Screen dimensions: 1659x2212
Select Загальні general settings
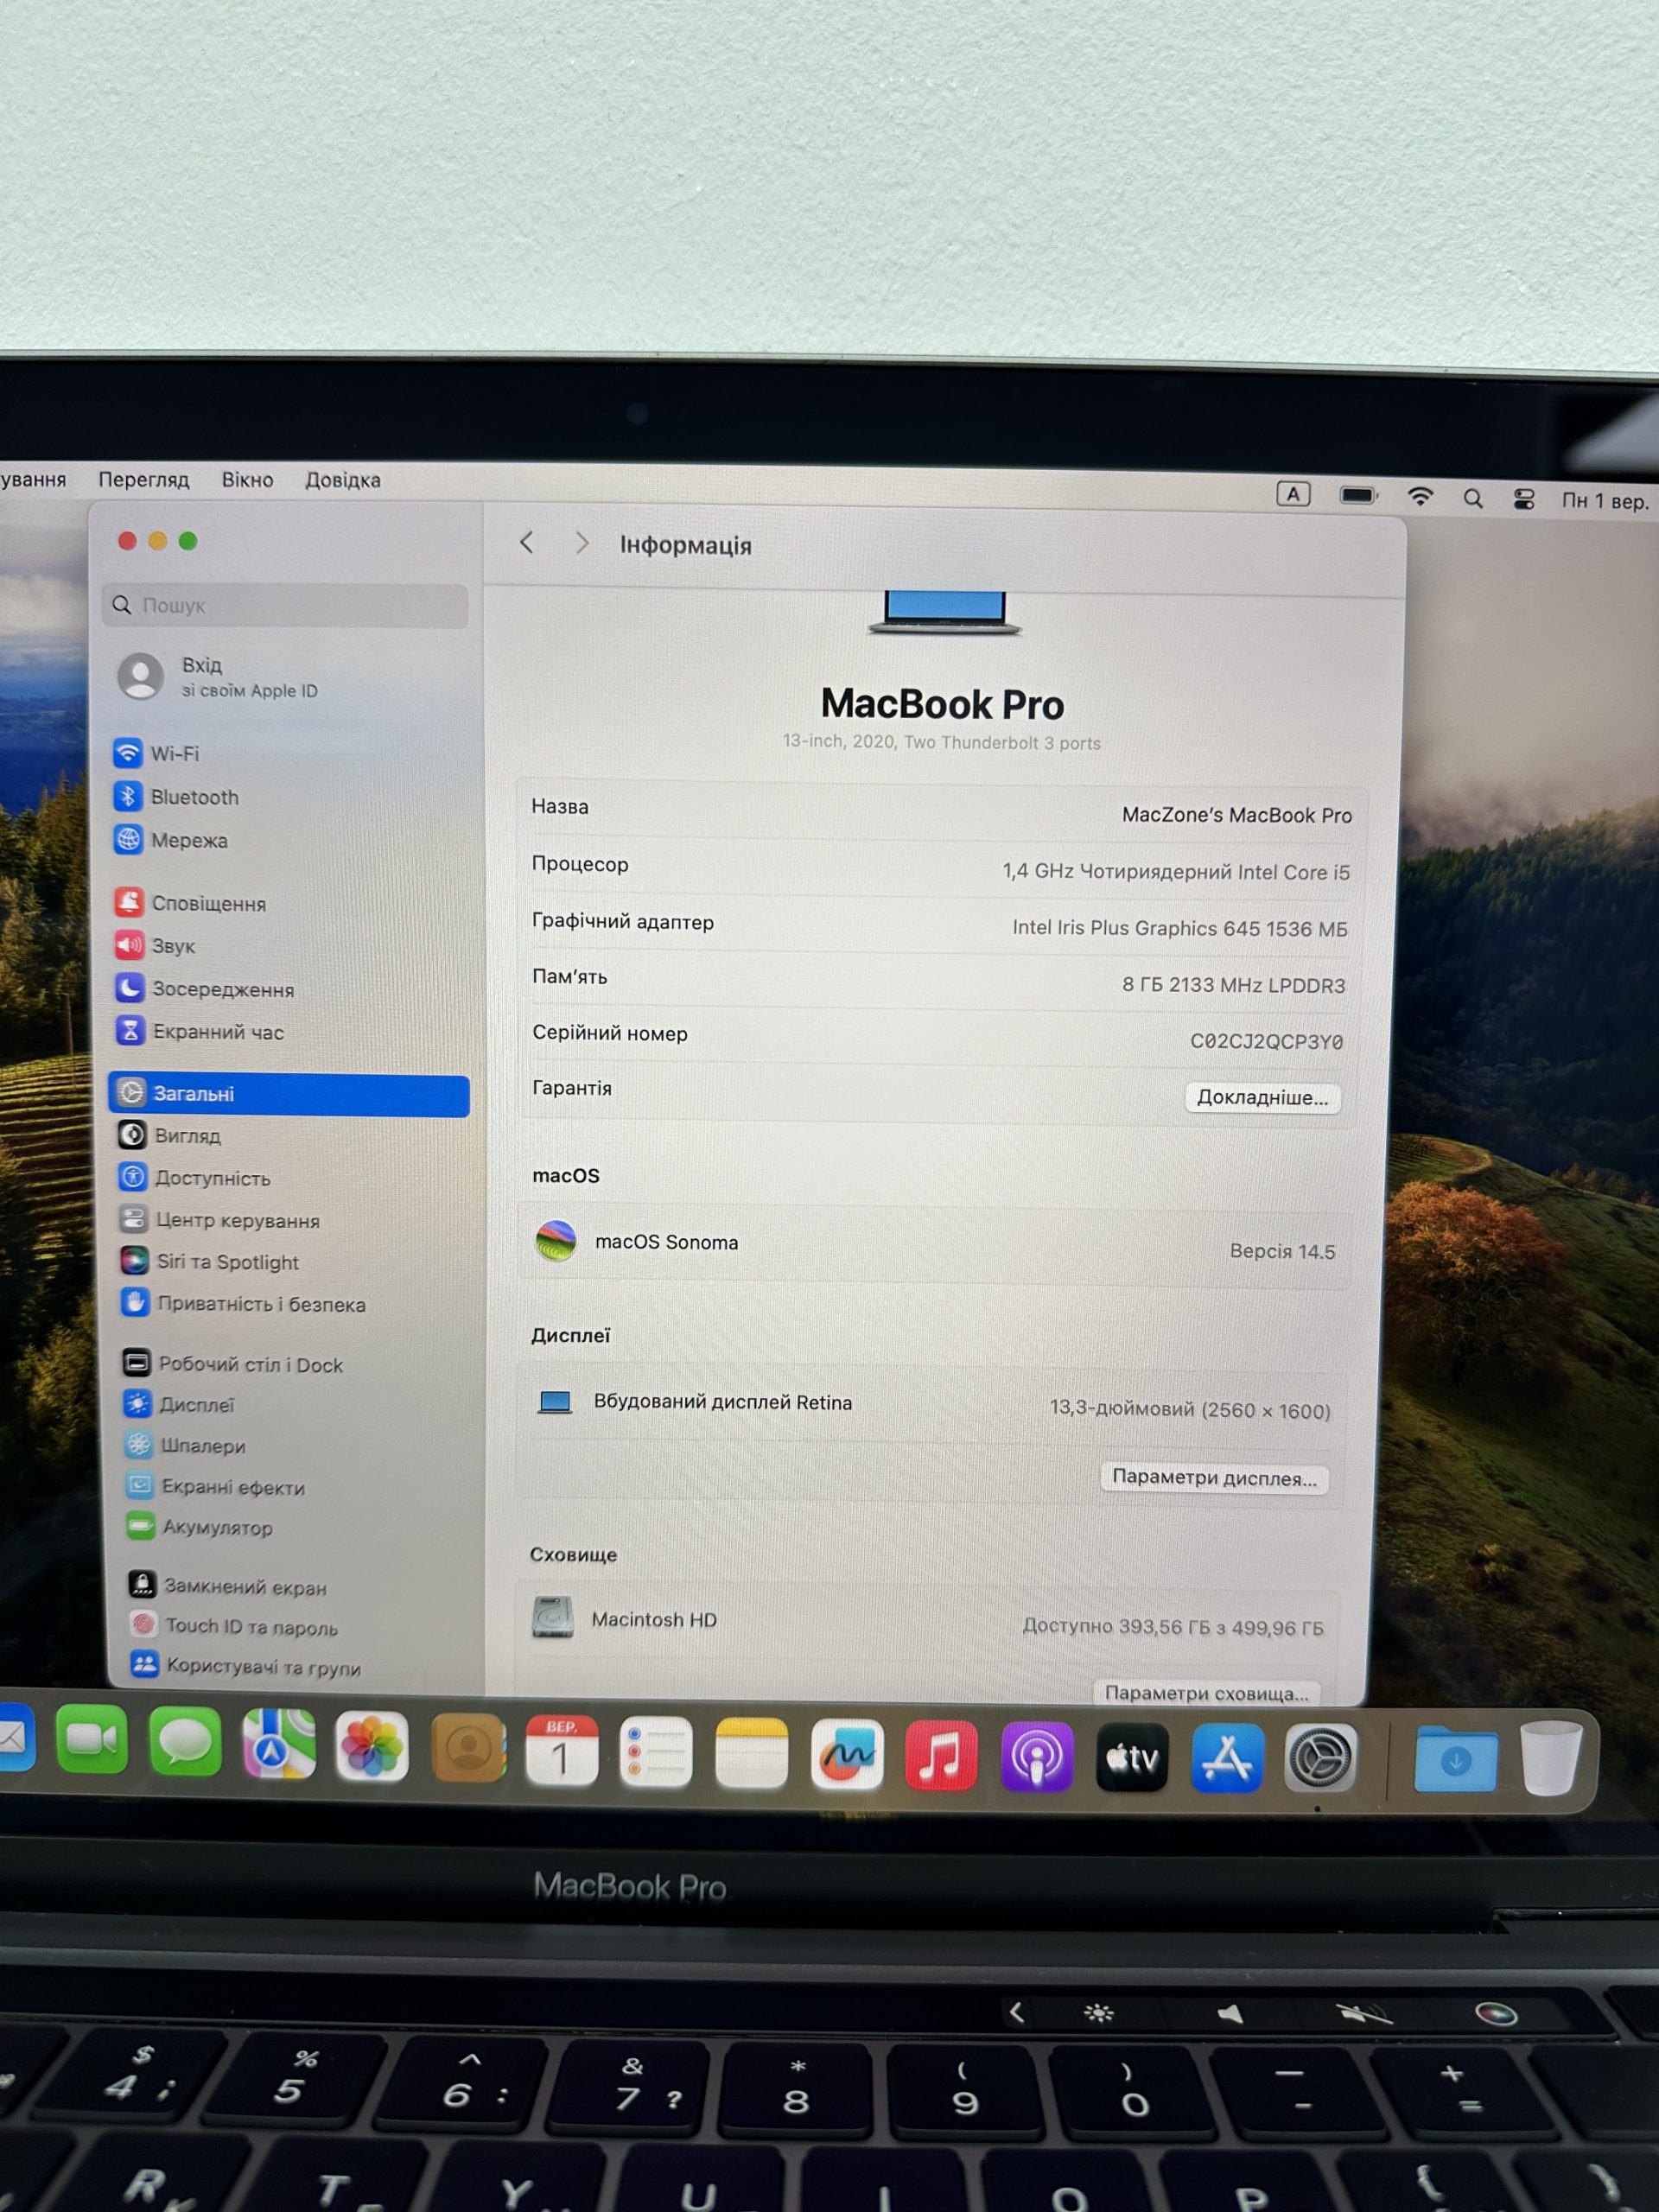point(289,1094)
